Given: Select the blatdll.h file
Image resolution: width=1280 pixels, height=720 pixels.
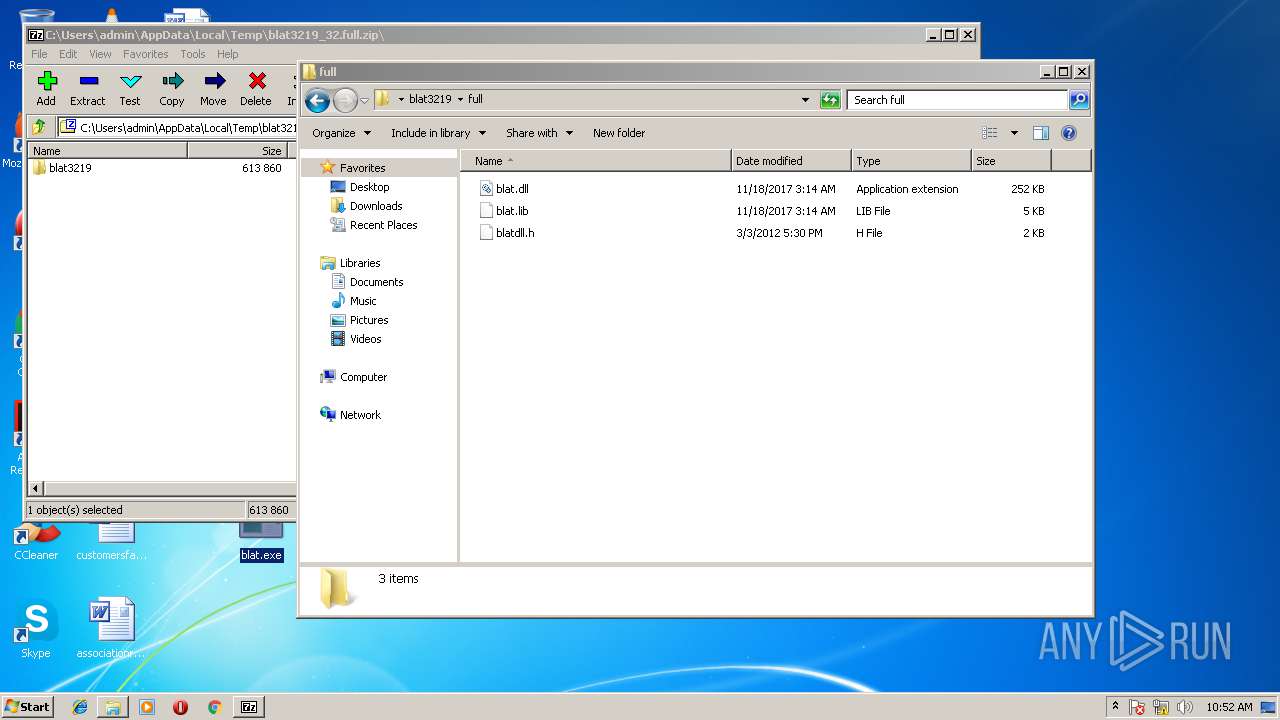Looking at the screenshot, I should click(x=515, y=233).
